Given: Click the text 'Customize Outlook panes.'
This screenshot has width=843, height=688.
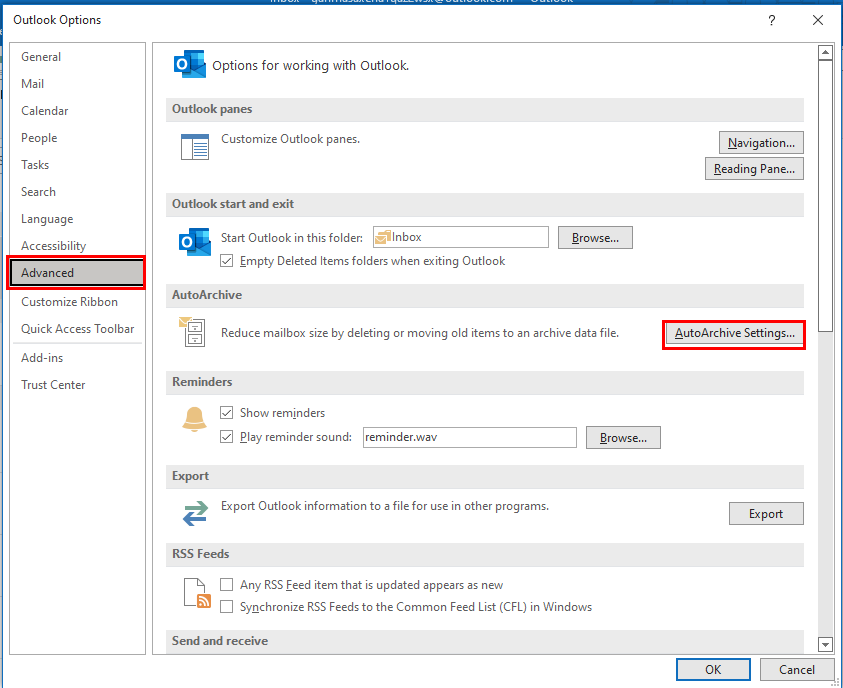Looking at the screenshot, I should pyautogui.click(x=290, y=139).
